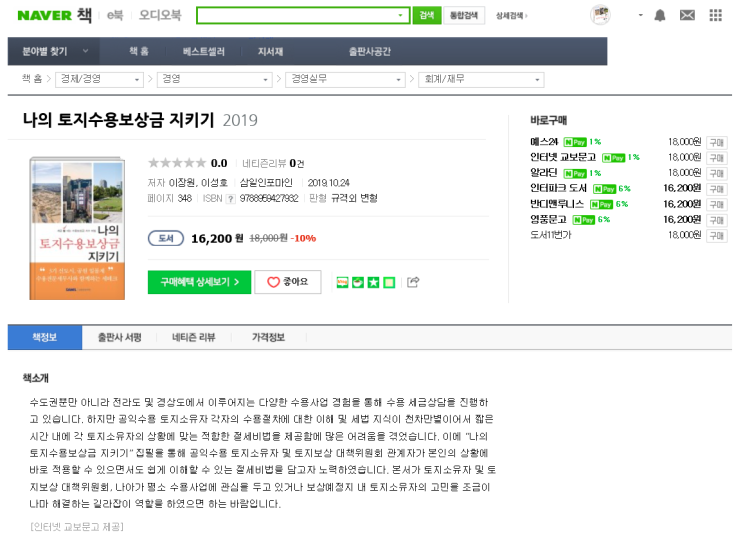This screenshot has height=542, width=743.
Task: Click the ISBN help question mark icon
Action: [230, 199]
